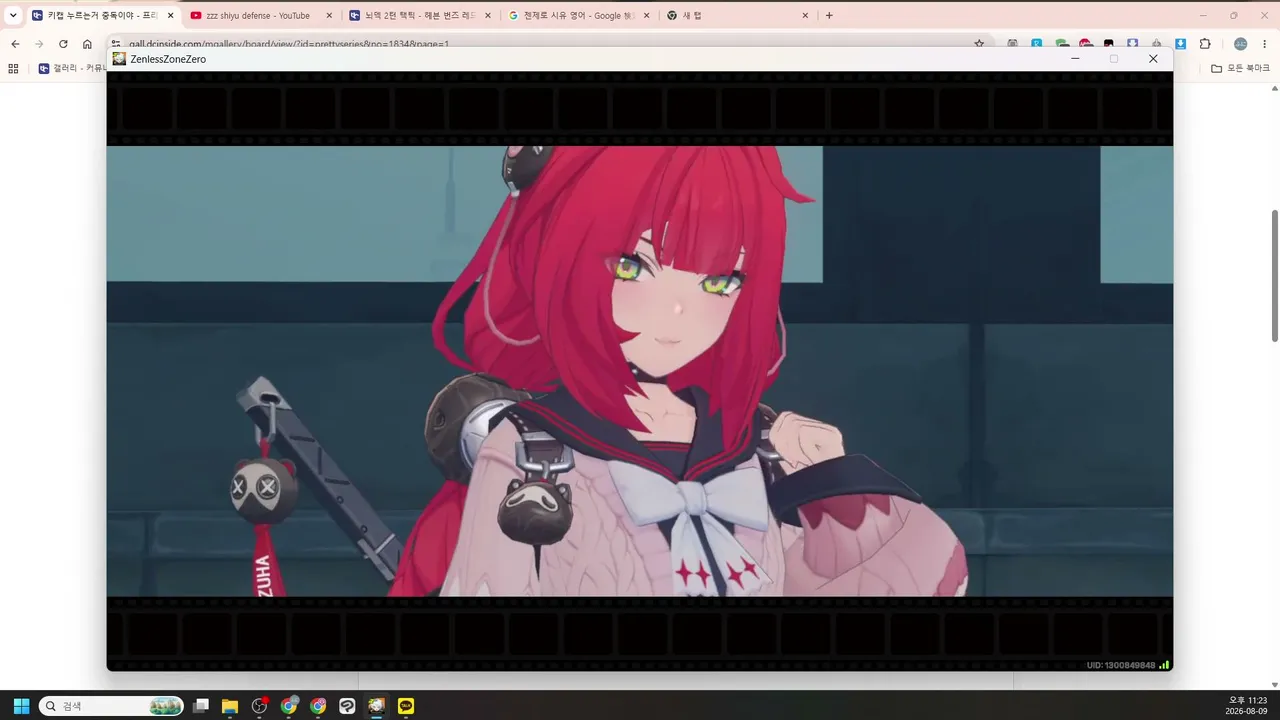
Task: Go forward in Chrome browser
Action: [39, 44]
